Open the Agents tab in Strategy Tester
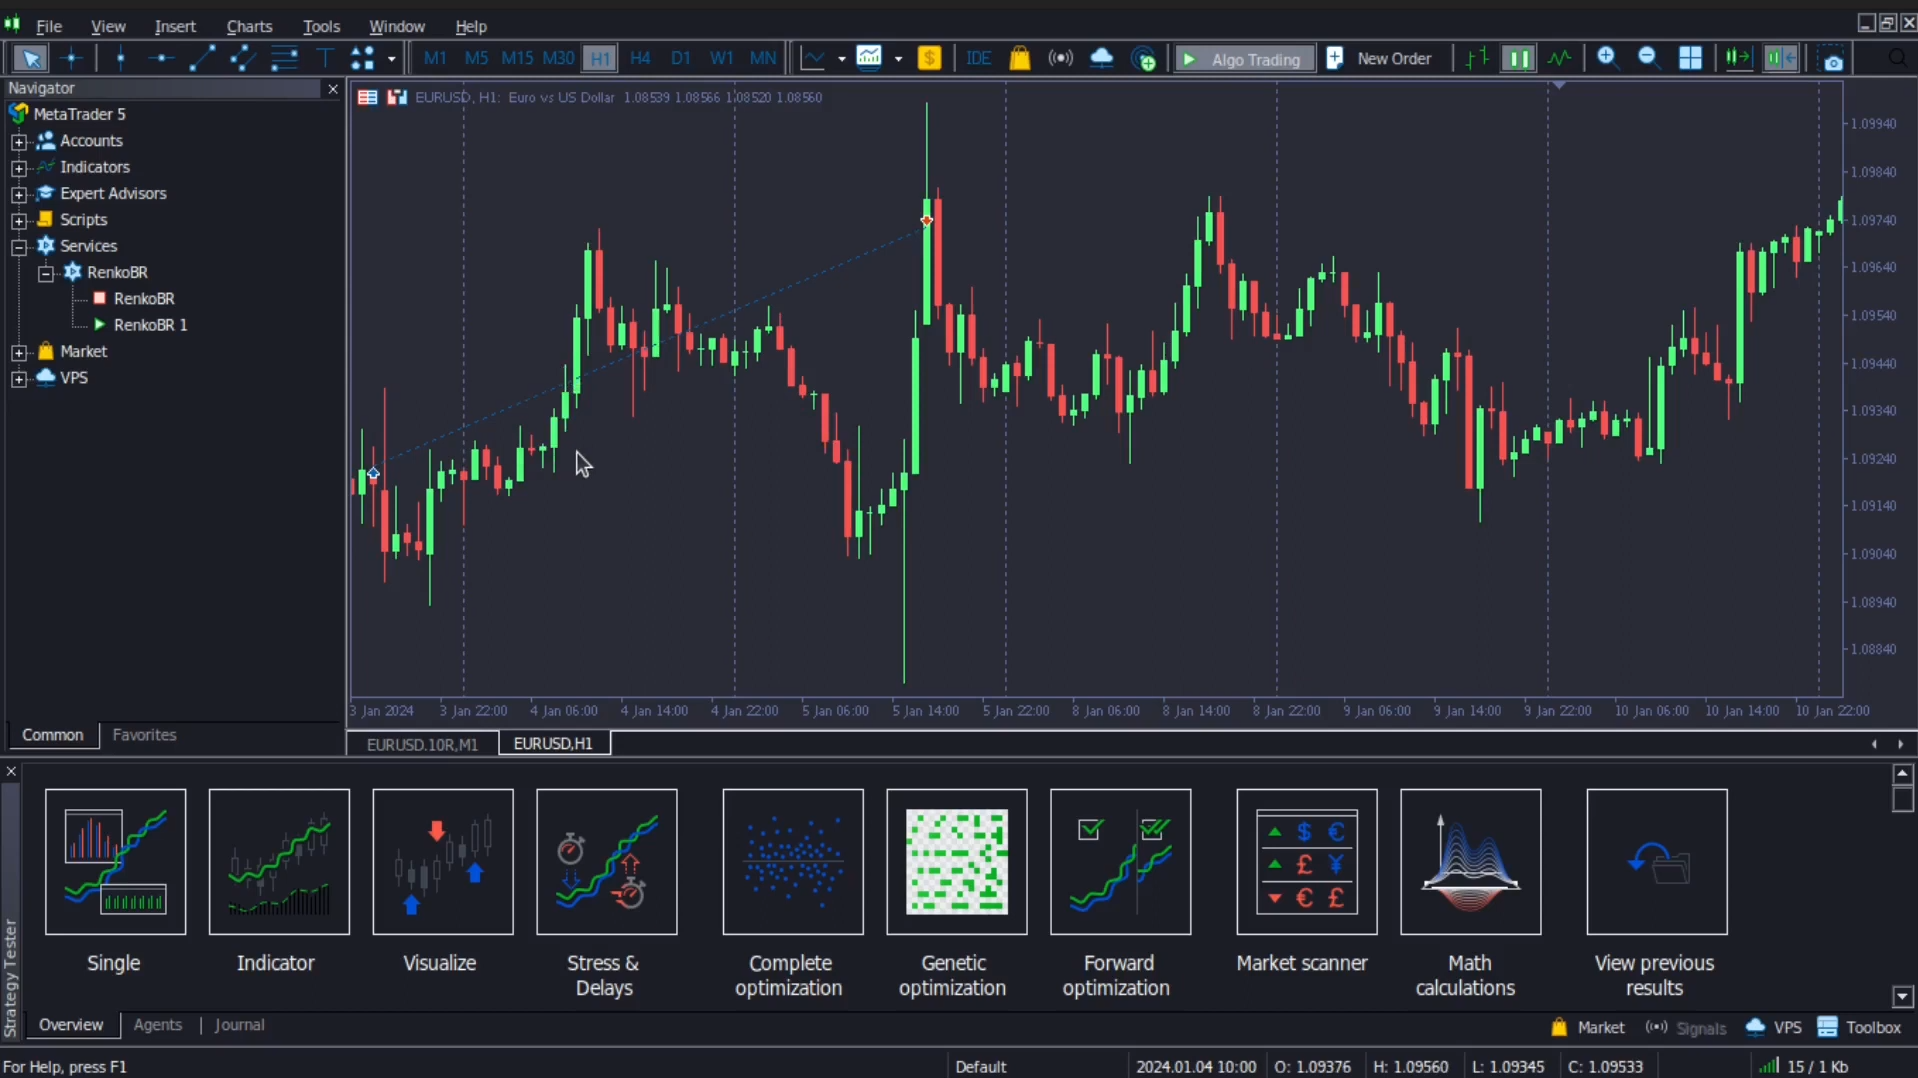This screenshot has width=1918, height=1078. click(158, 1025)
